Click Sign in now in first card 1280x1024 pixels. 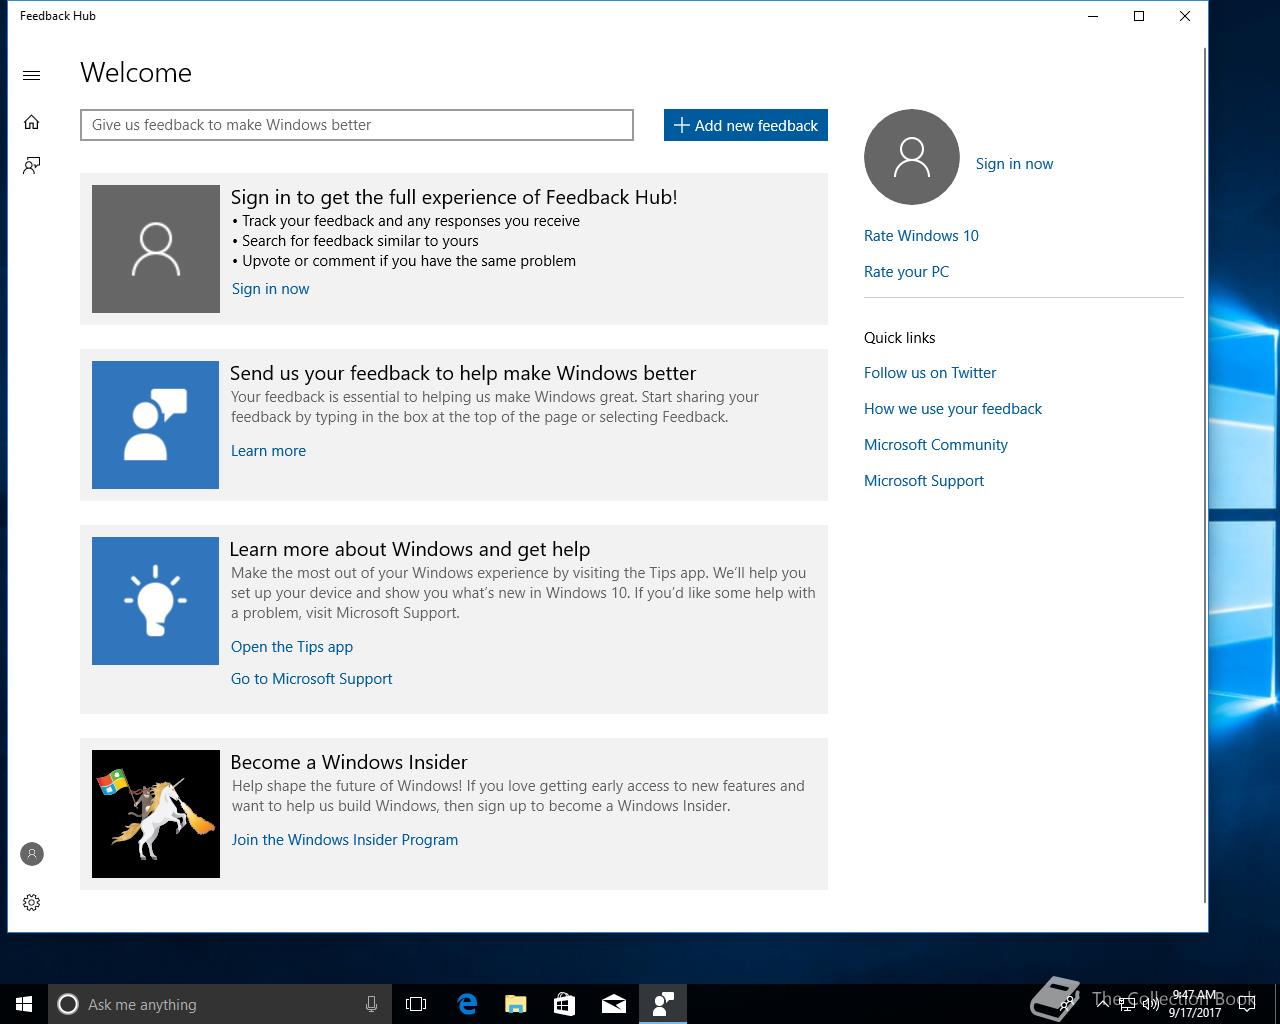[270, 289]
